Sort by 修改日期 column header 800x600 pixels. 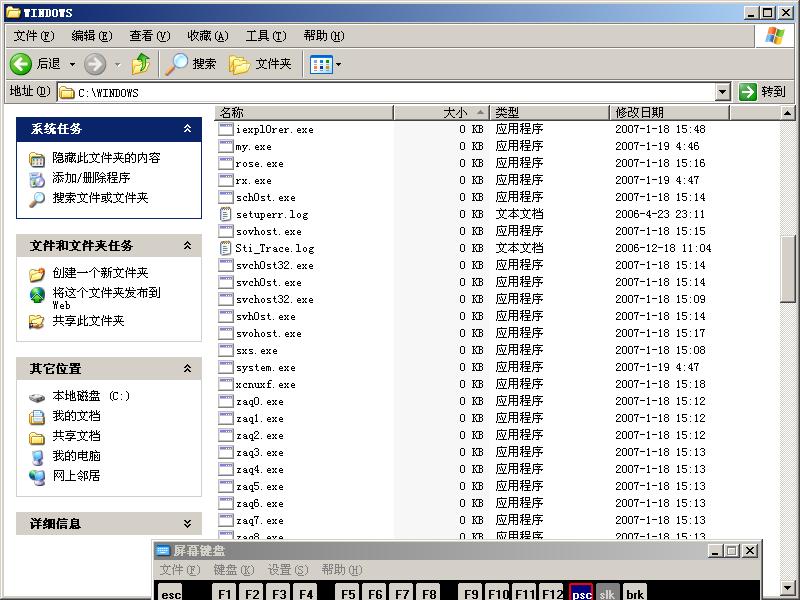coord(670,112)
